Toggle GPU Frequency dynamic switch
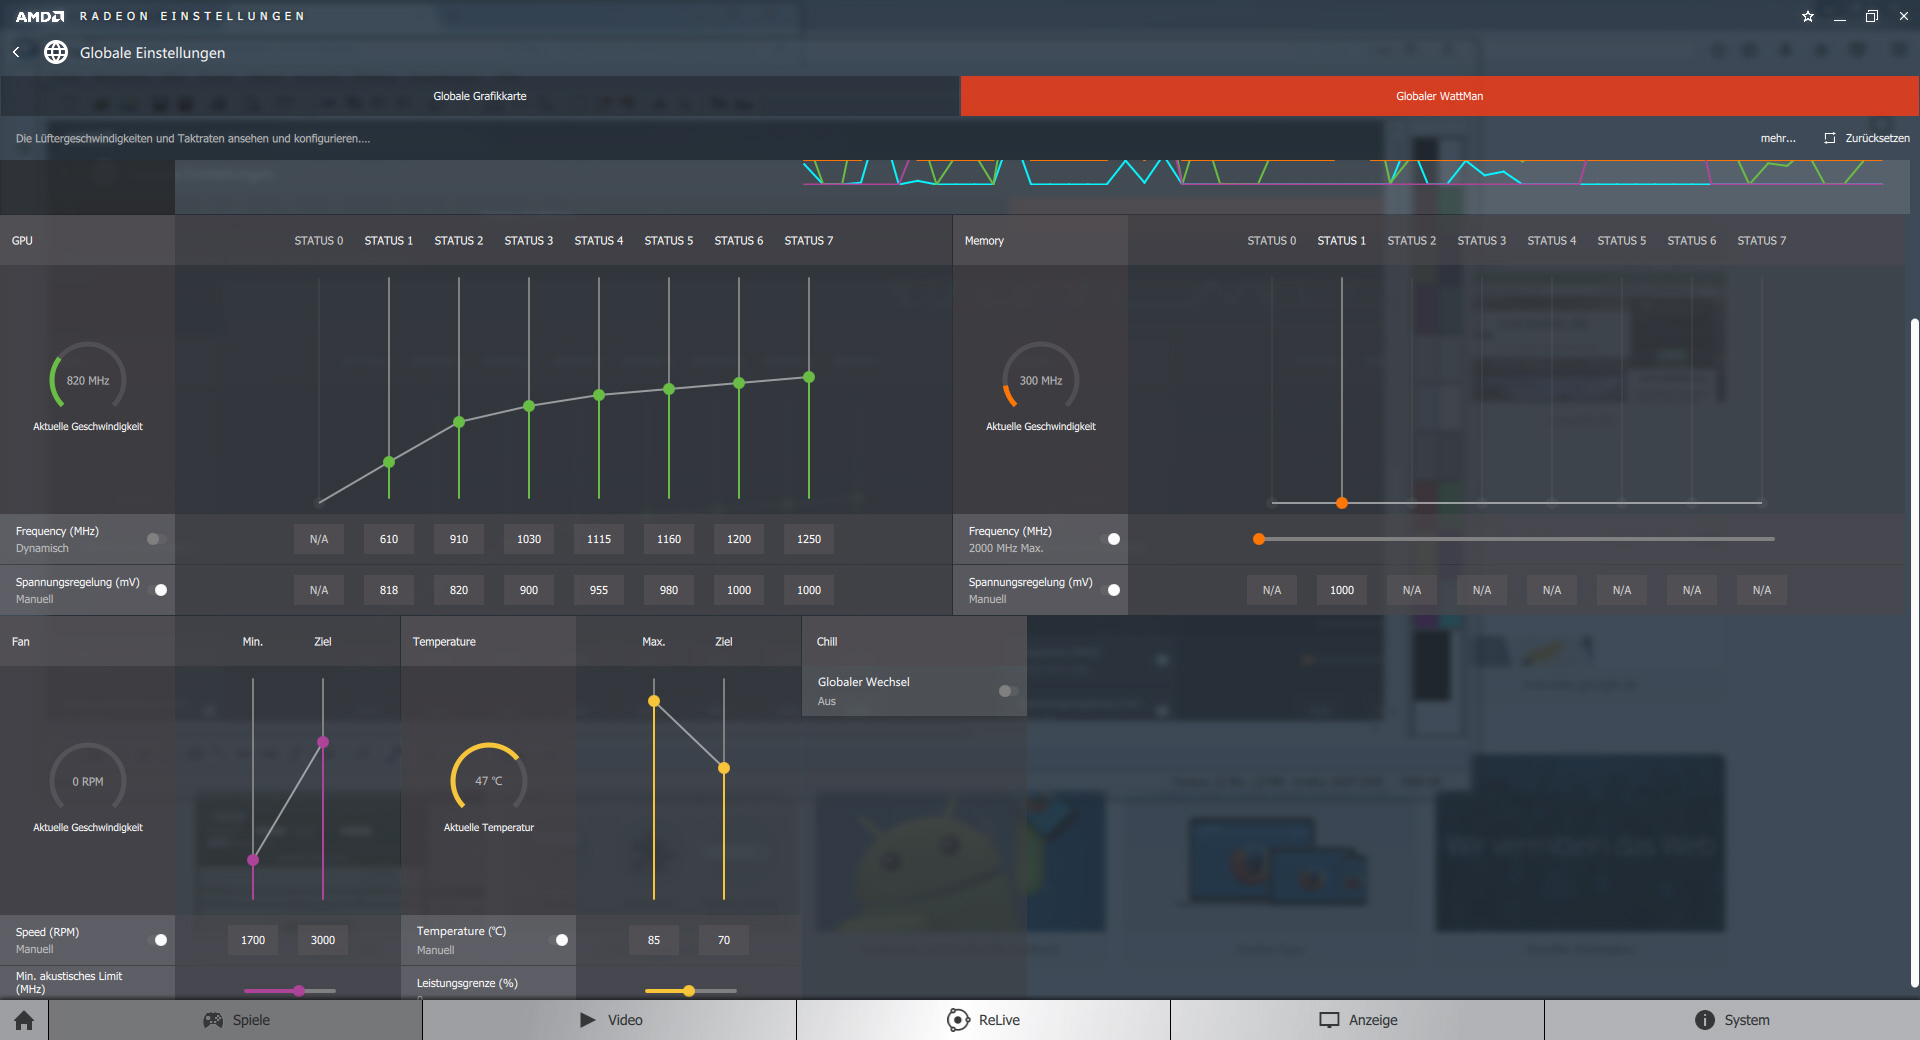1920x1040 pixels. 156,539
